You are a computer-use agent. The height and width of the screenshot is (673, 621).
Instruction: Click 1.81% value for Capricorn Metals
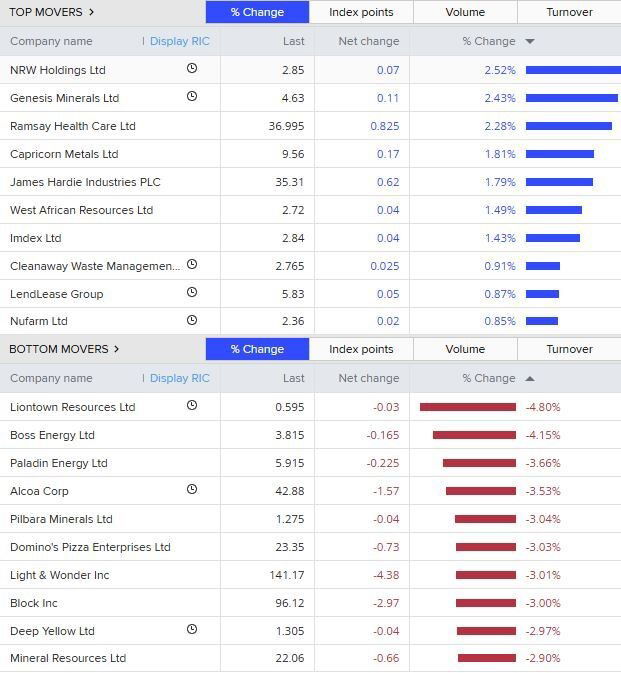pos(500,154)
